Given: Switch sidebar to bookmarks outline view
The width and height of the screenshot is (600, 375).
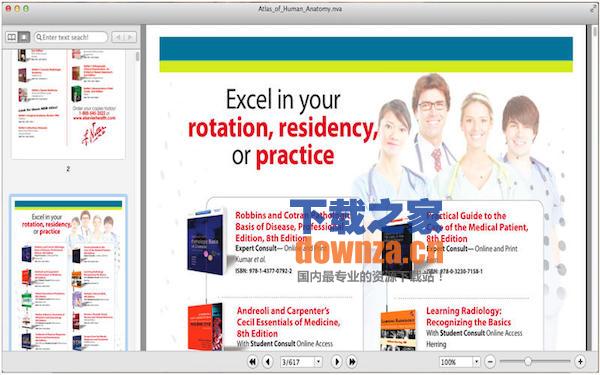Looking at the screenshot, I should click(12, 37).
